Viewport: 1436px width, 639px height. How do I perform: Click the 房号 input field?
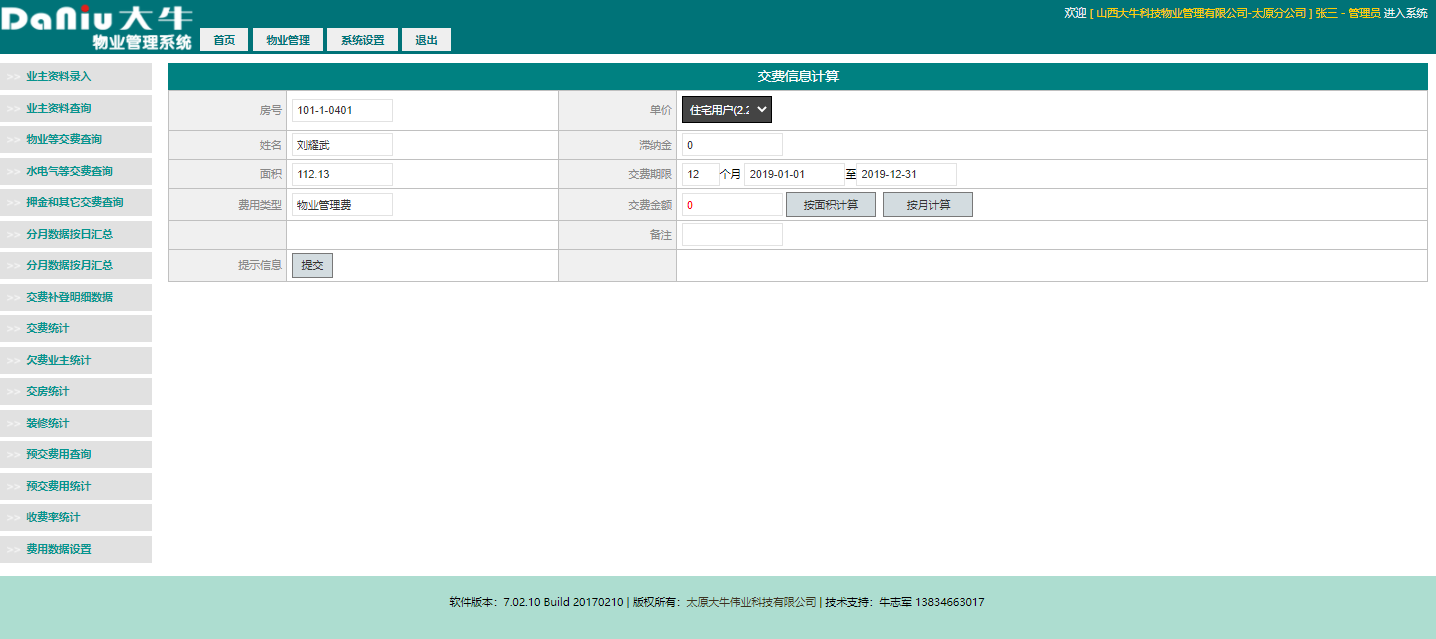pyautogui.click(x=342, y=110)
